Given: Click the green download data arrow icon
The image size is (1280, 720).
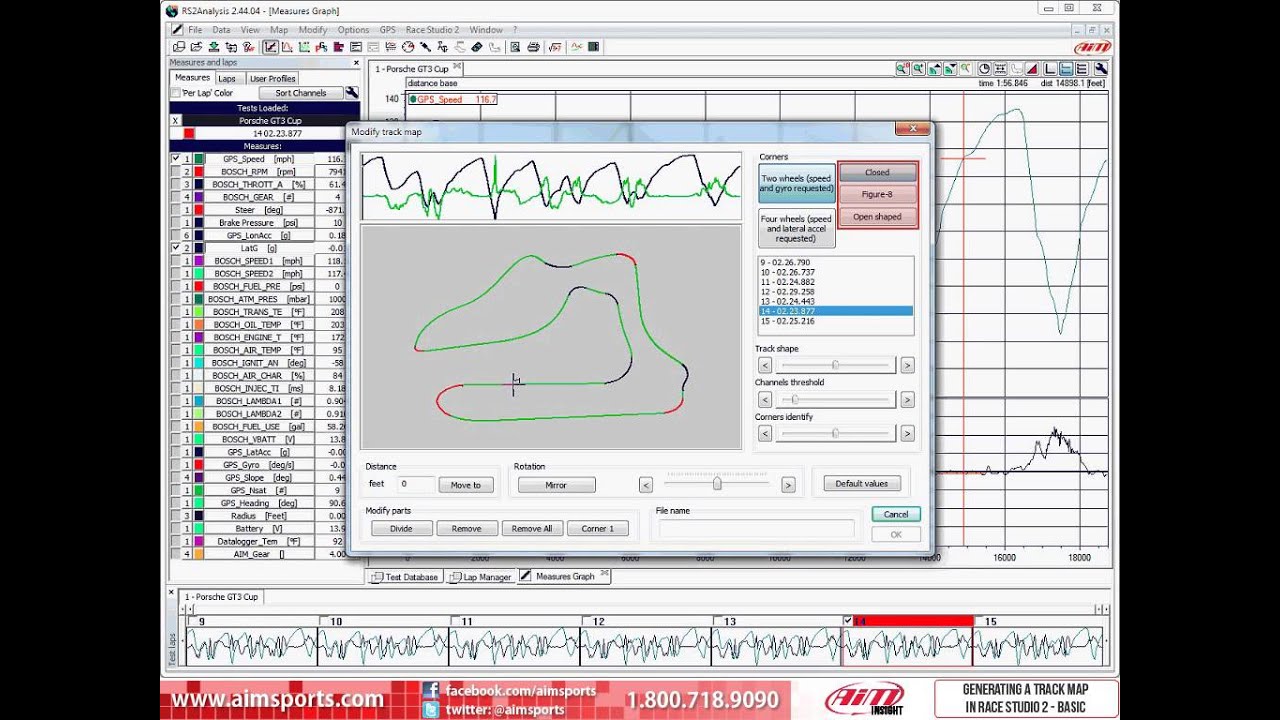Looking at the screenshot, I should pyautogui.click(x=214, y=46).
